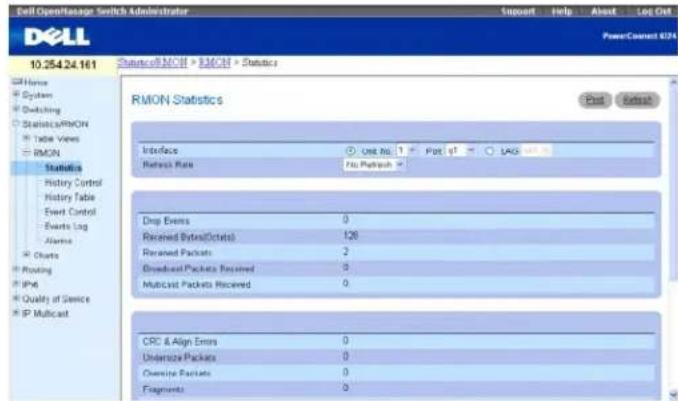678x401 pixels.
Task: Click the RMON Statistics heading
Action: pyautogui.click(x=177, y=100)
